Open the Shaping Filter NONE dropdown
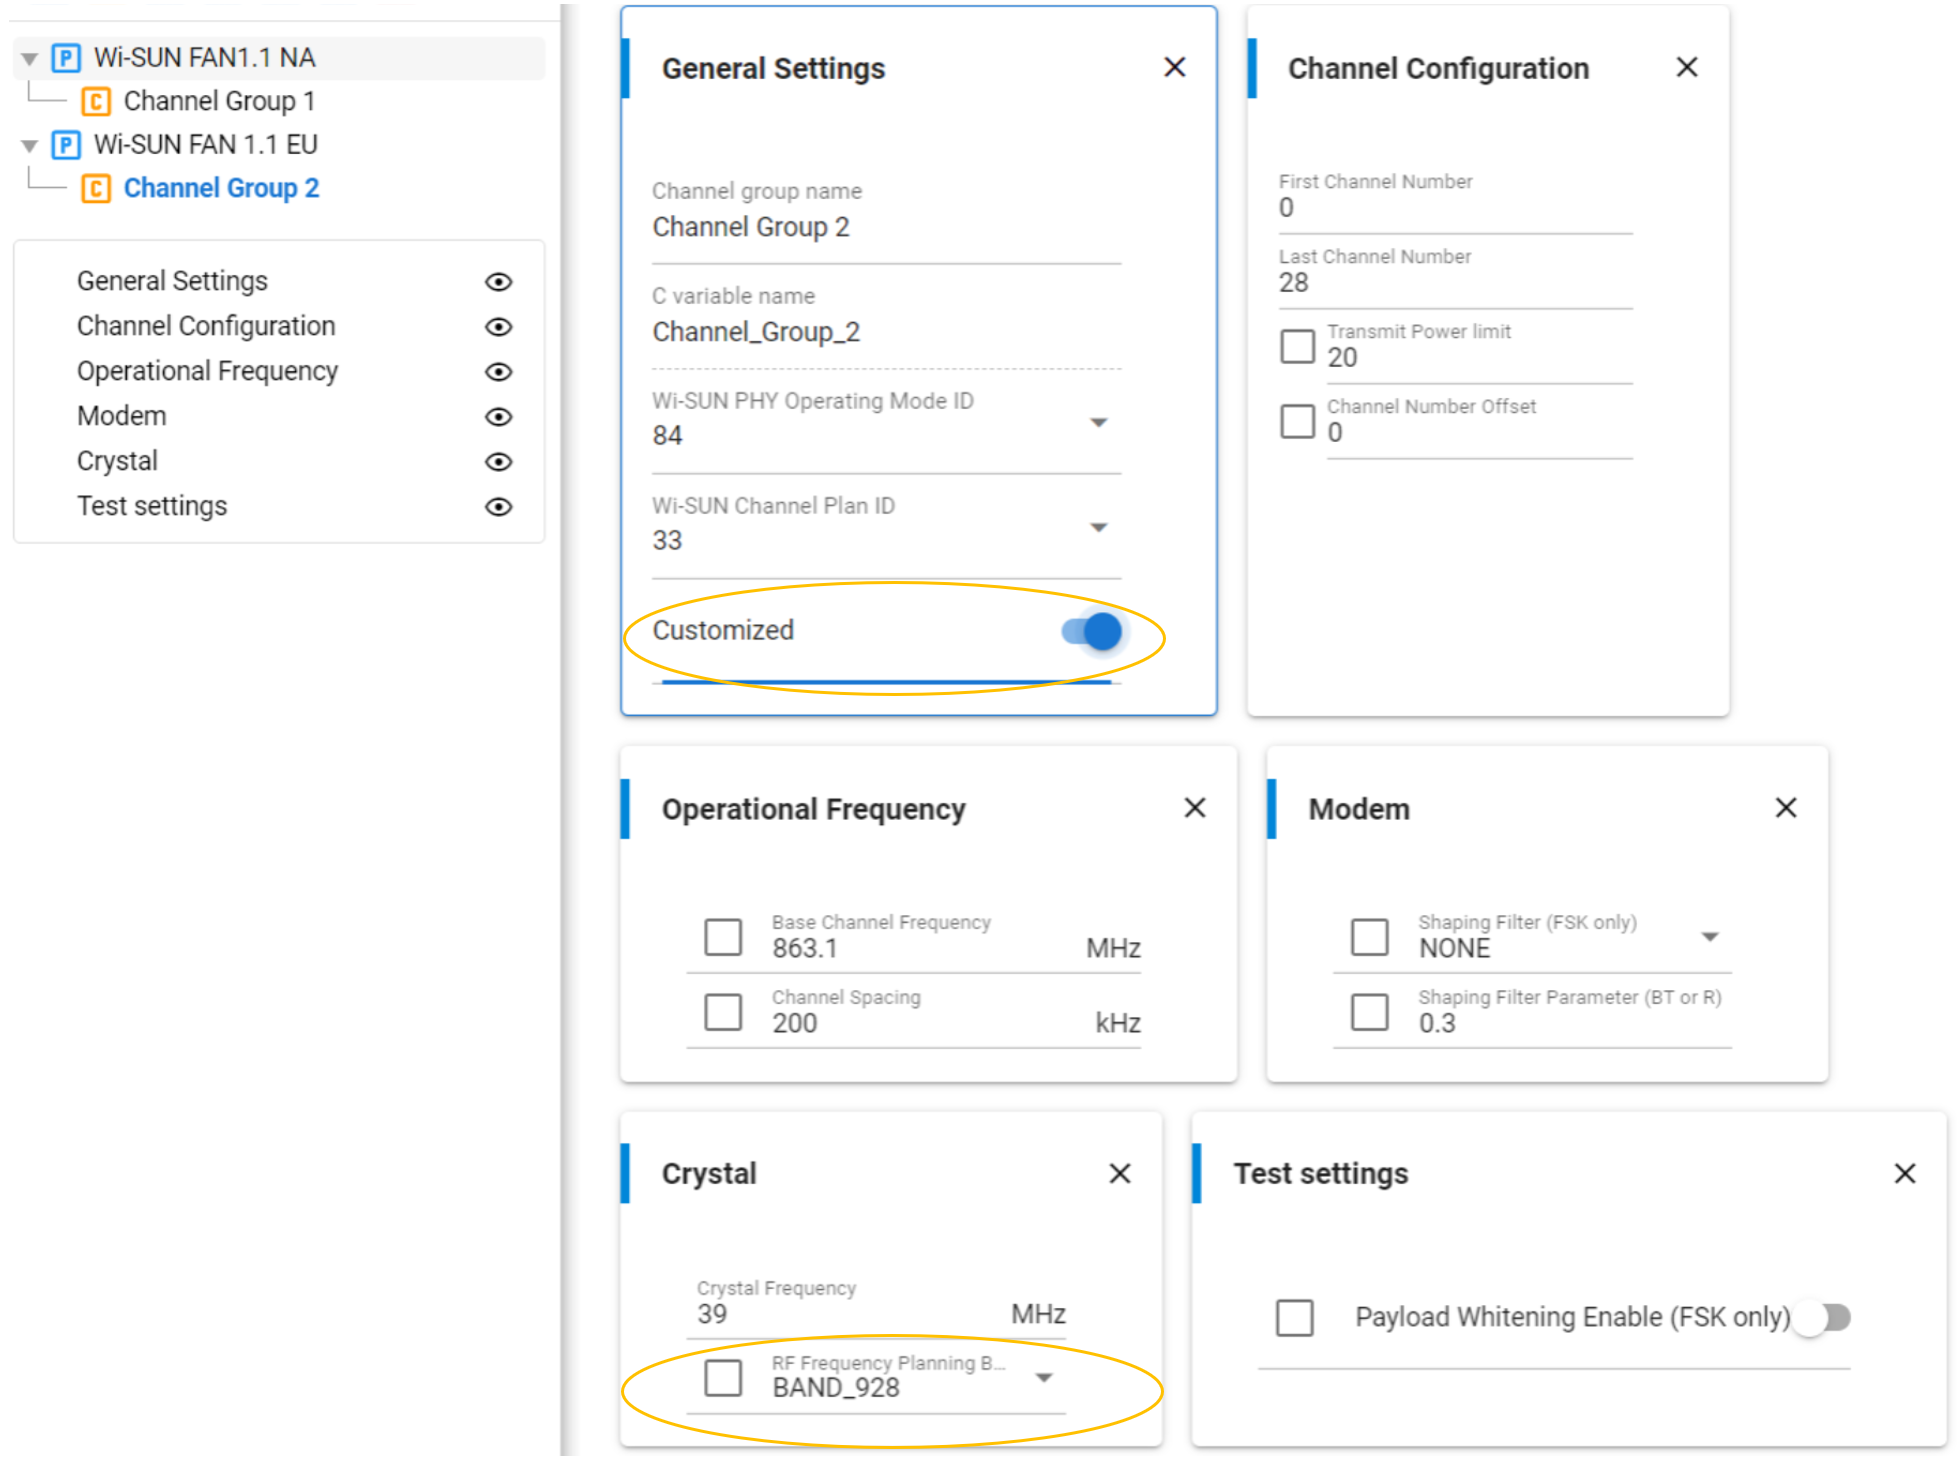 click(1710, 937)
